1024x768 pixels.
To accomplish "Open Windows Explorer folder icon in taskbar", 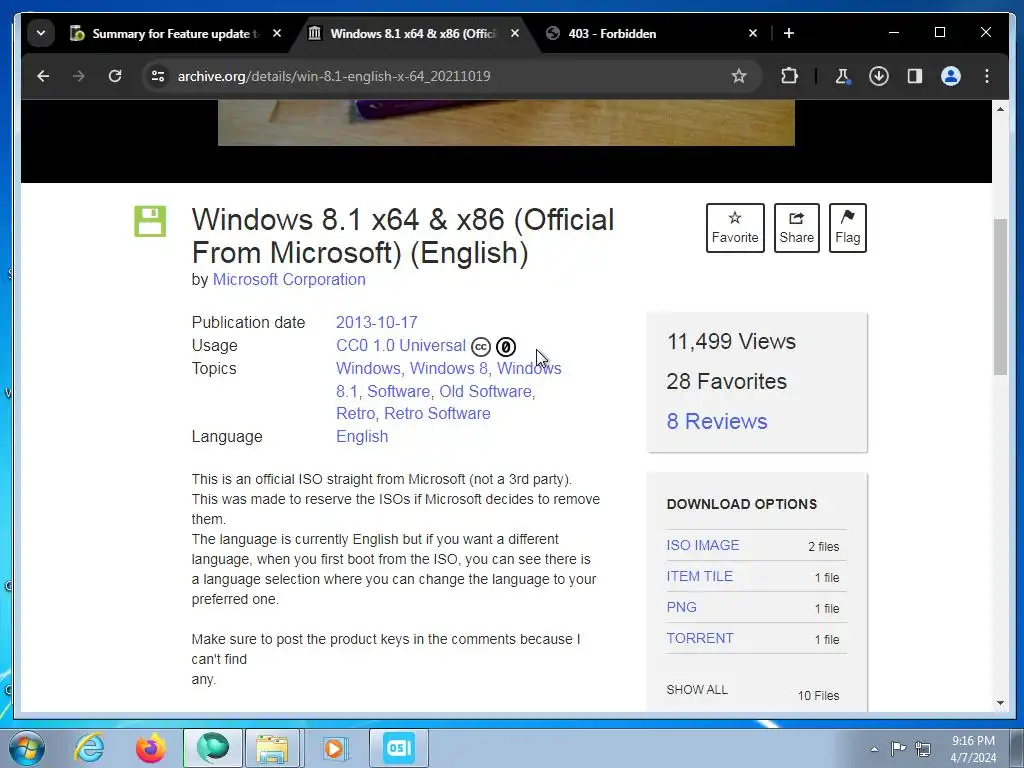I will pyautogui.click(x=272, y=748).
